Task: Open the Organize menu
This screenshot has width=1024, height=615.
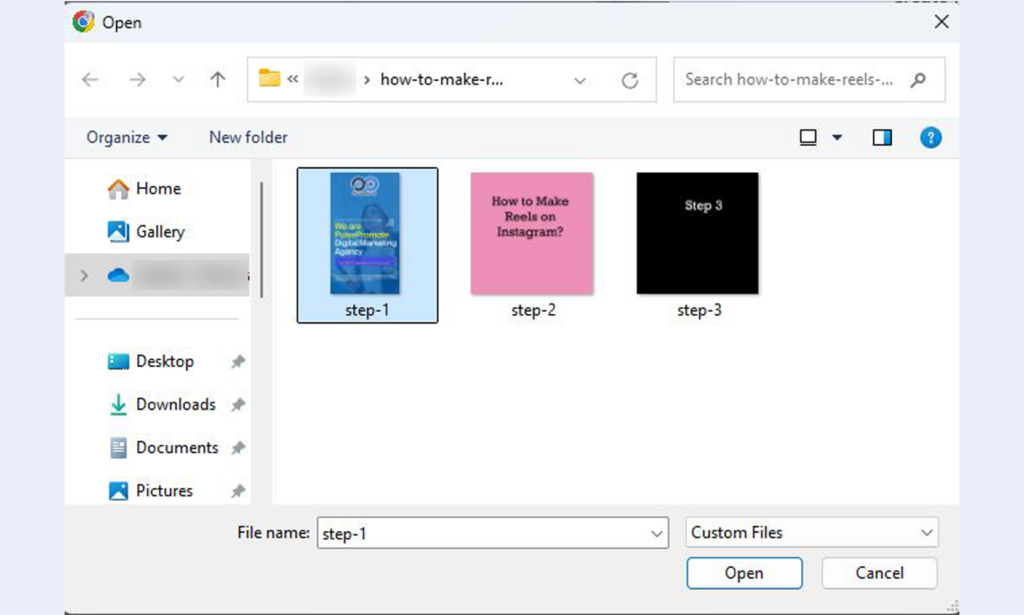Action: tap(127, 138)
